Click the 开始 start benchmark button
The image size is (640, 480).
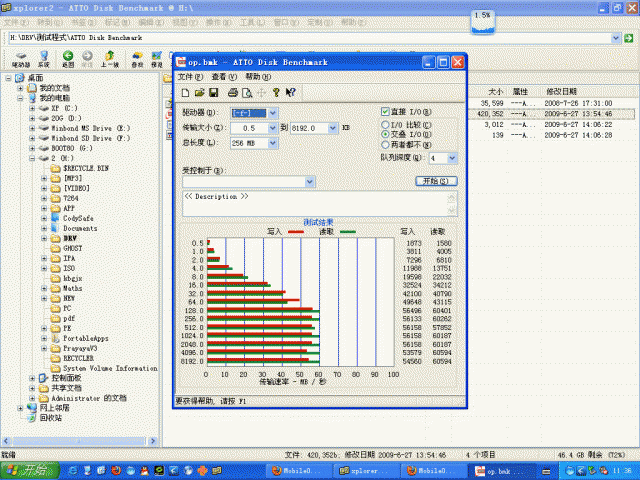[x=436, y=181]
